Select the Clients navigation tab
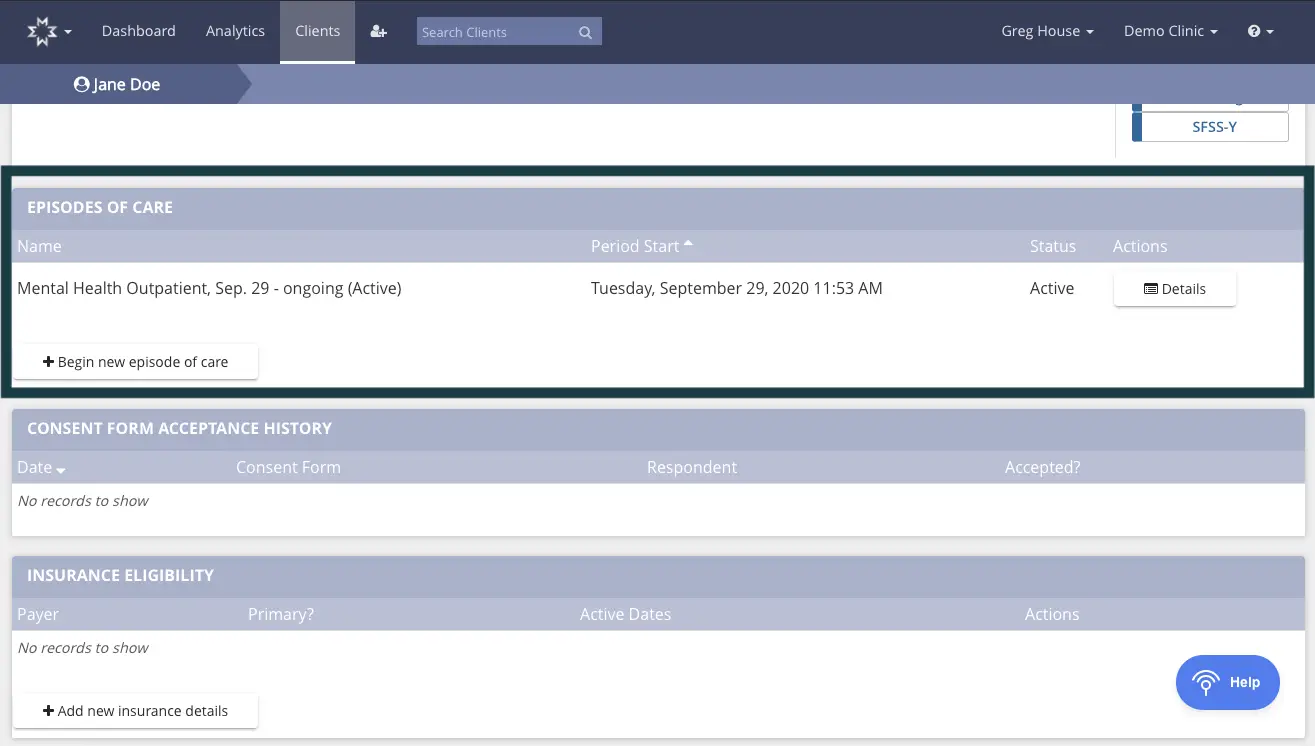 coord(317,31)
